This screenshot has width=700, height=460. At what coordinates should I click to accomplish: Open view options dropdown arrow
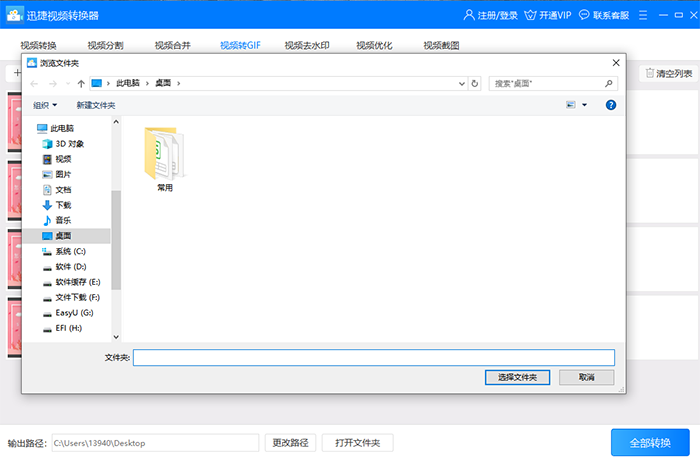(x=584, y=105)
